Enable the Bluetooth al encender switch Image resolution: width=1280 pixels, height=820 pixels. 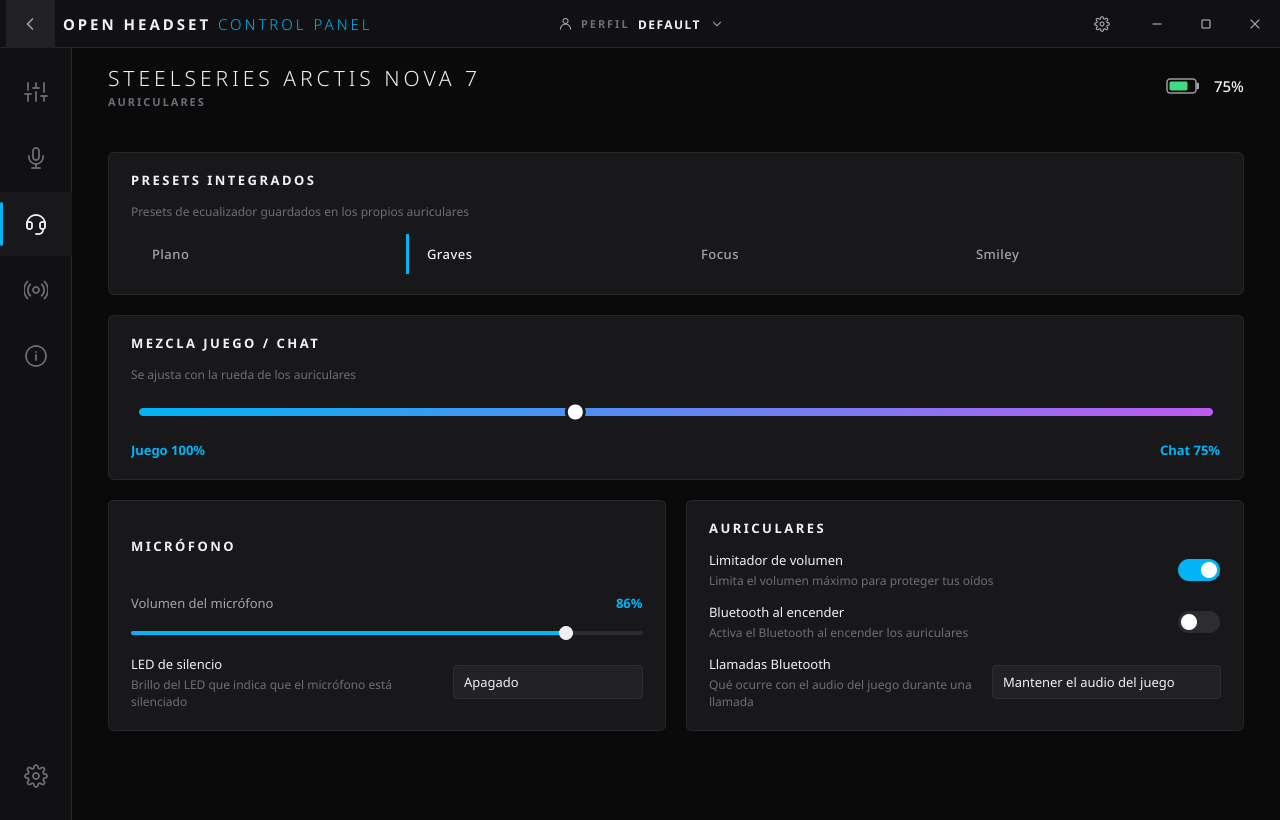[x=1199, y=622]
